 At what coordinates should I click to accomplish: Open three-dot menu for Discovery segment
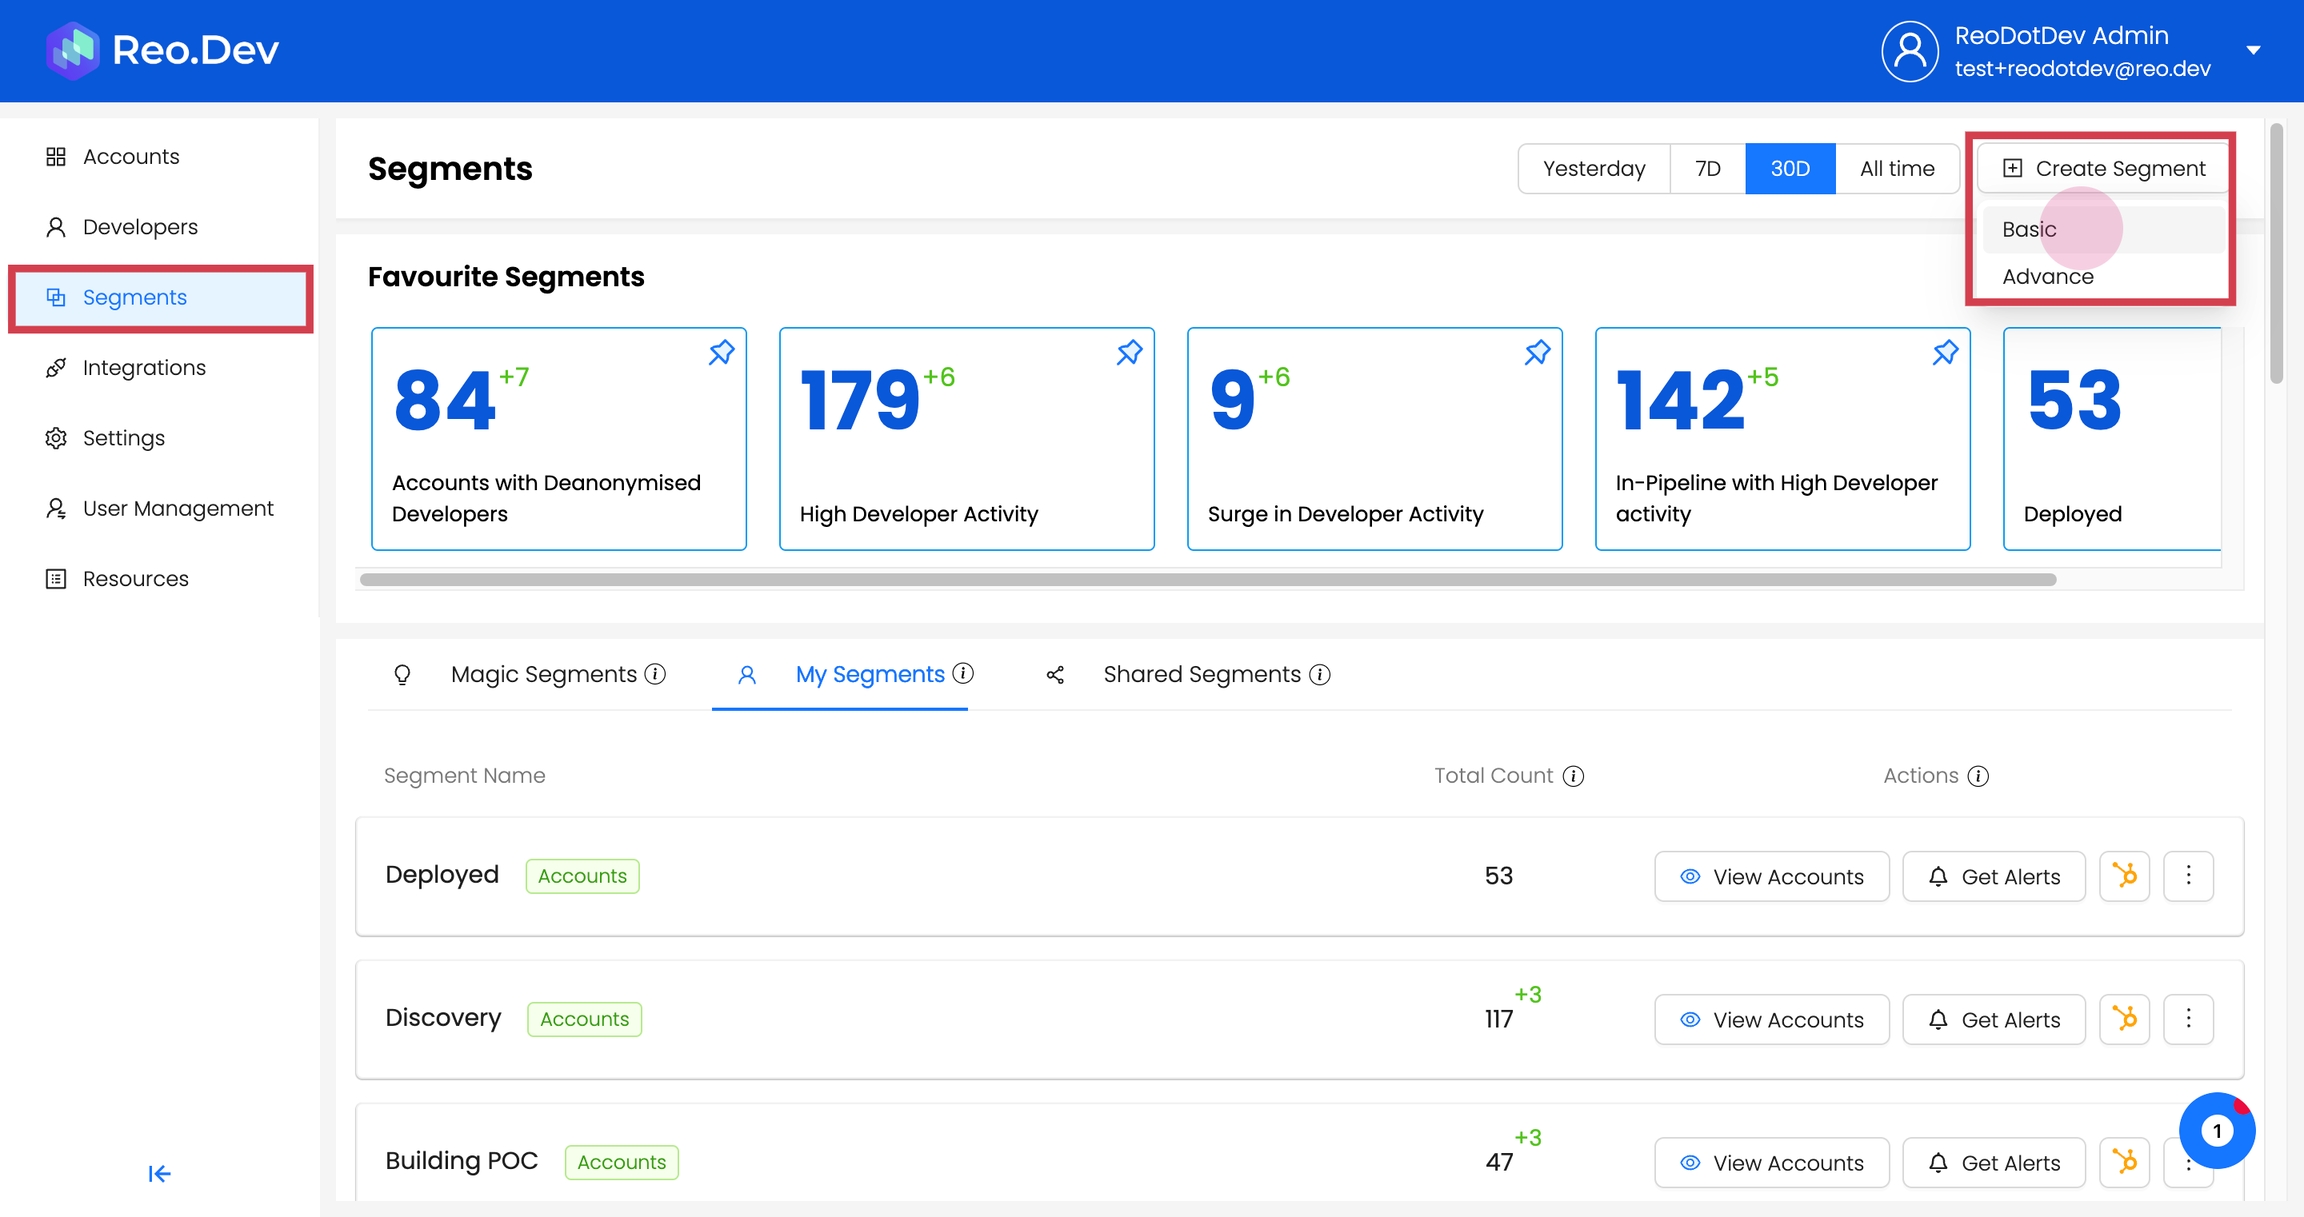click(x=2188, y=1019)
